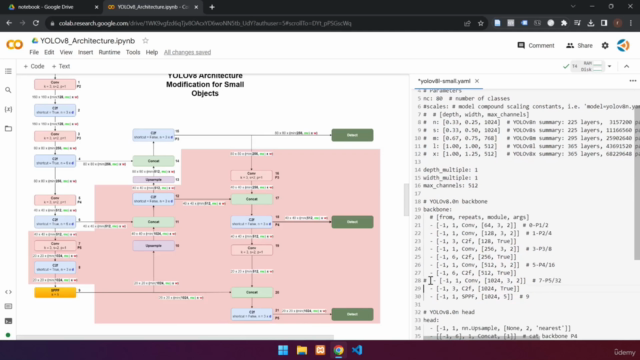Open the Files folder icon in sidebar
Image resolution: width=640 pixels, height=360 pixels.
tap(8, 129)
